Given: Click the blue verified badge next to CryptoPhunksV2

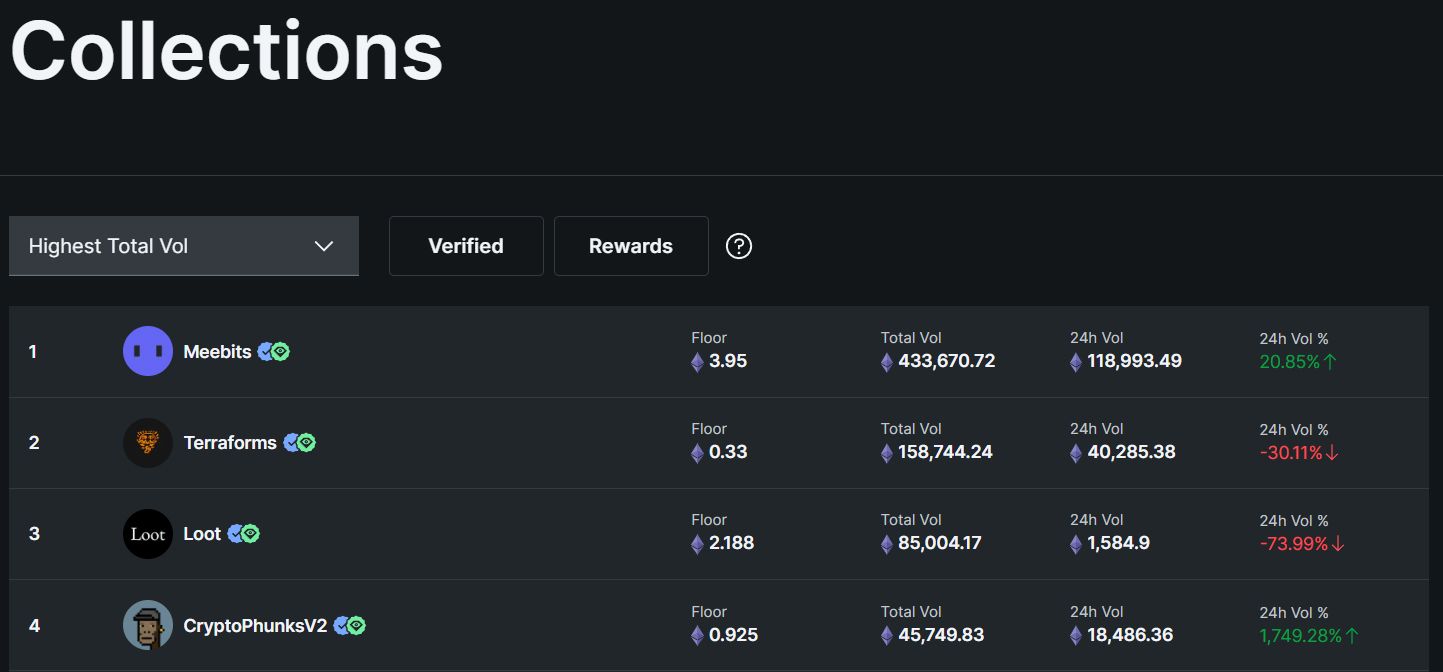Looking at the screenshot, I should 341,625.
